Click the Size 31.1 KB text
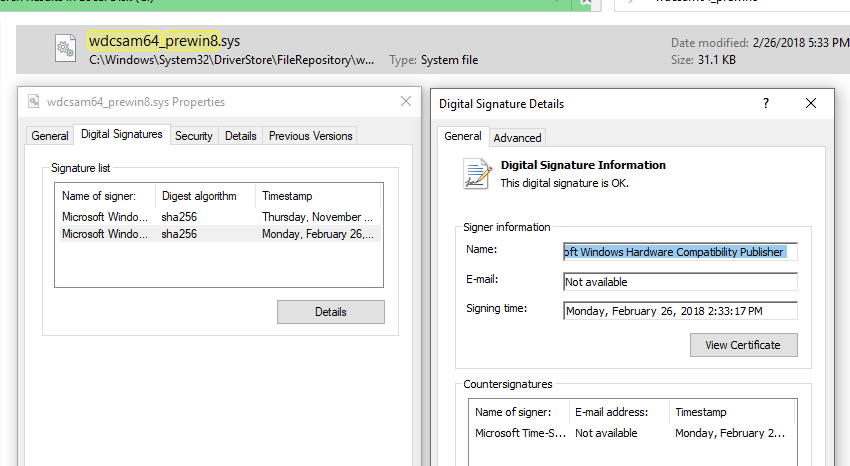 [x=703, y=60]
